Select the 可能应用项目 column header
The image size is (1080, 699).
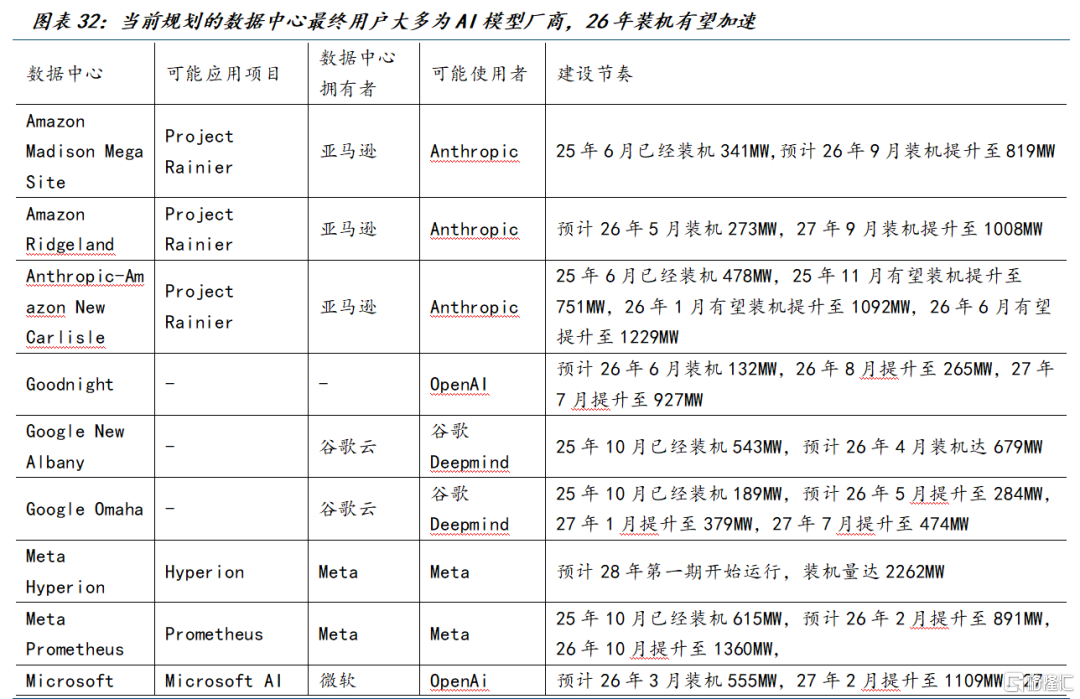[x=223, y=74]
